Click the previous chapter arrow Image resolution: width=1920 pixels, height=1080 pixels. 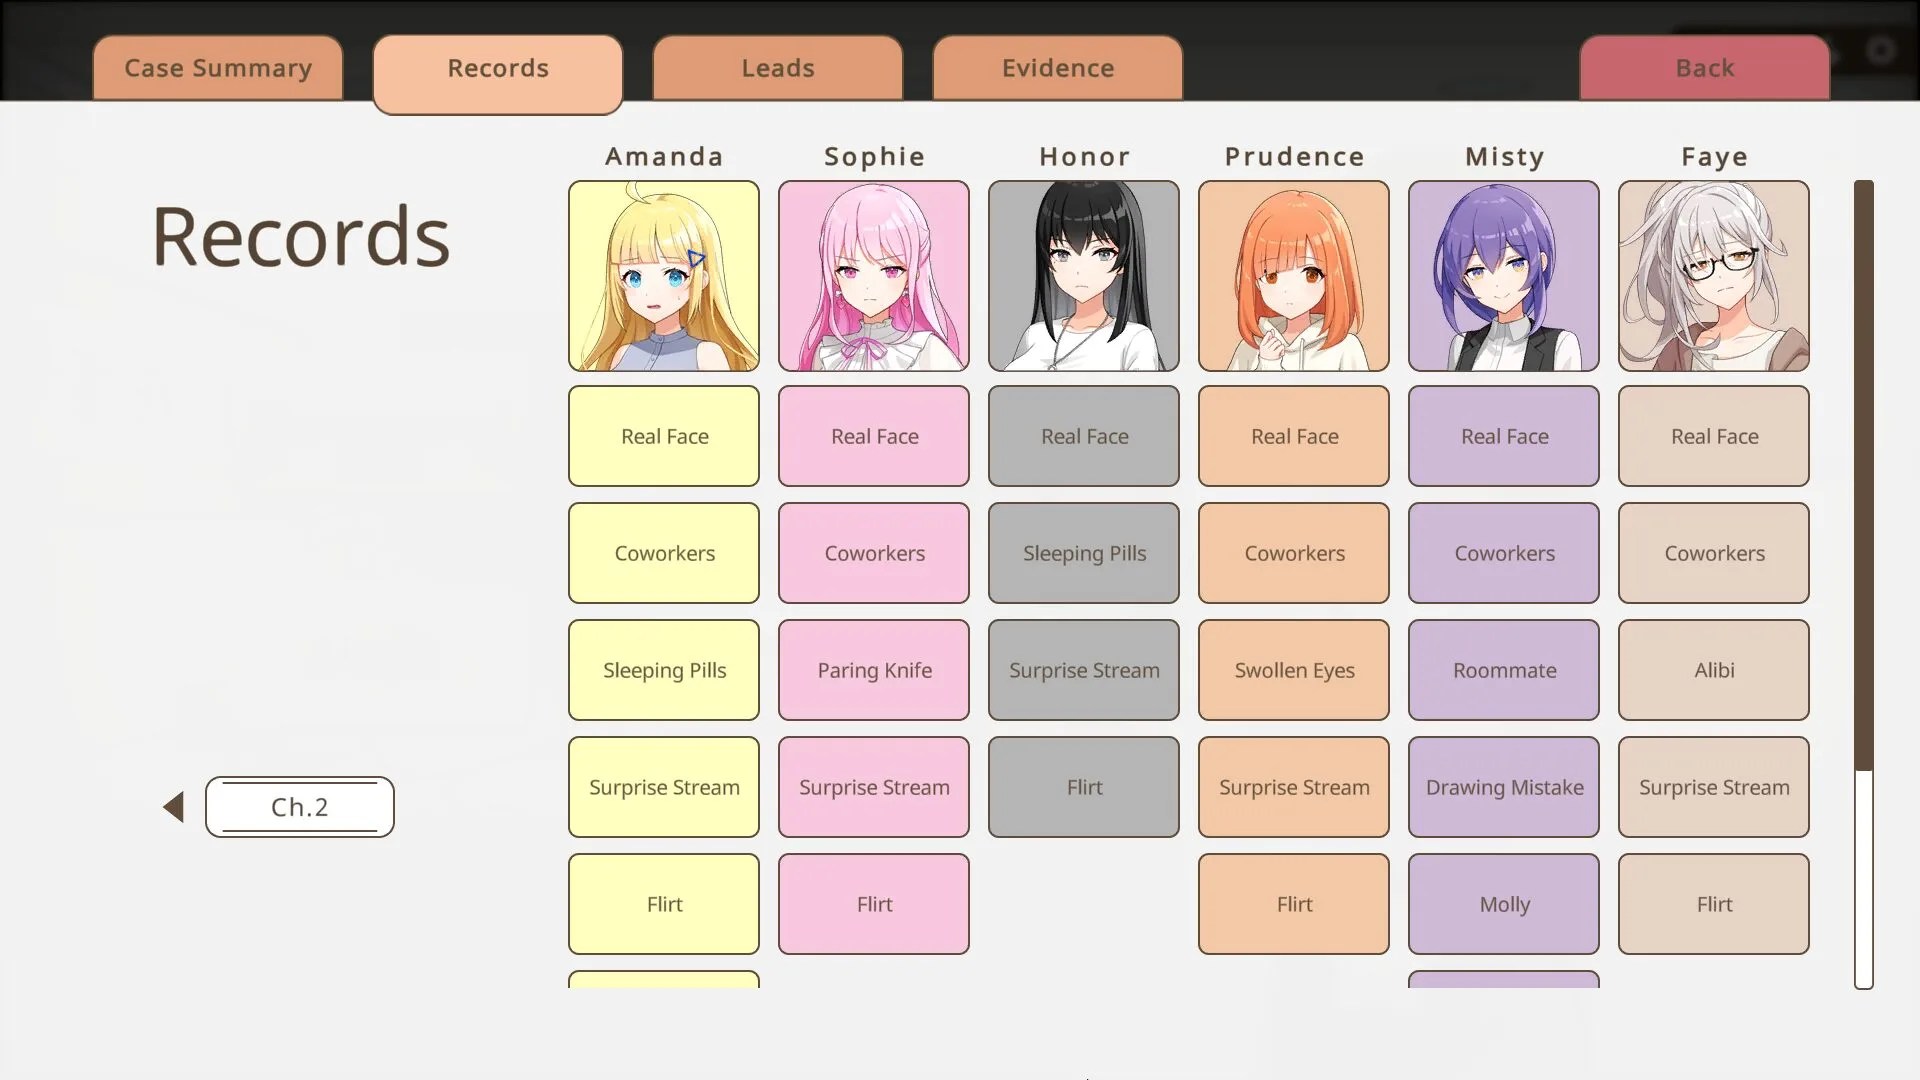(174, 807)
